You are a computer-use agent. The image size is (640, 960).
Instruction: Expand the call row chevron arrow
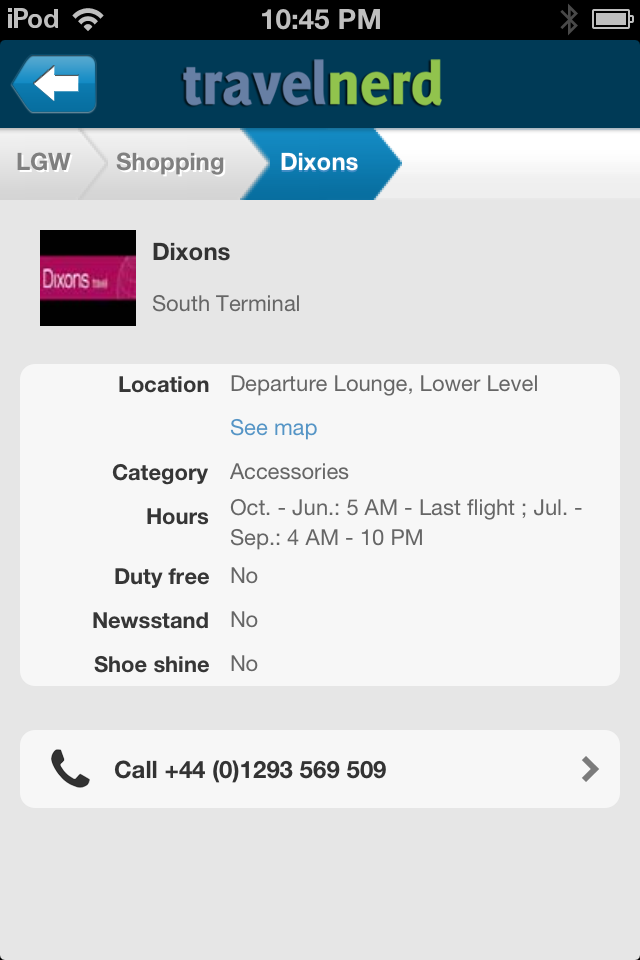589,769
